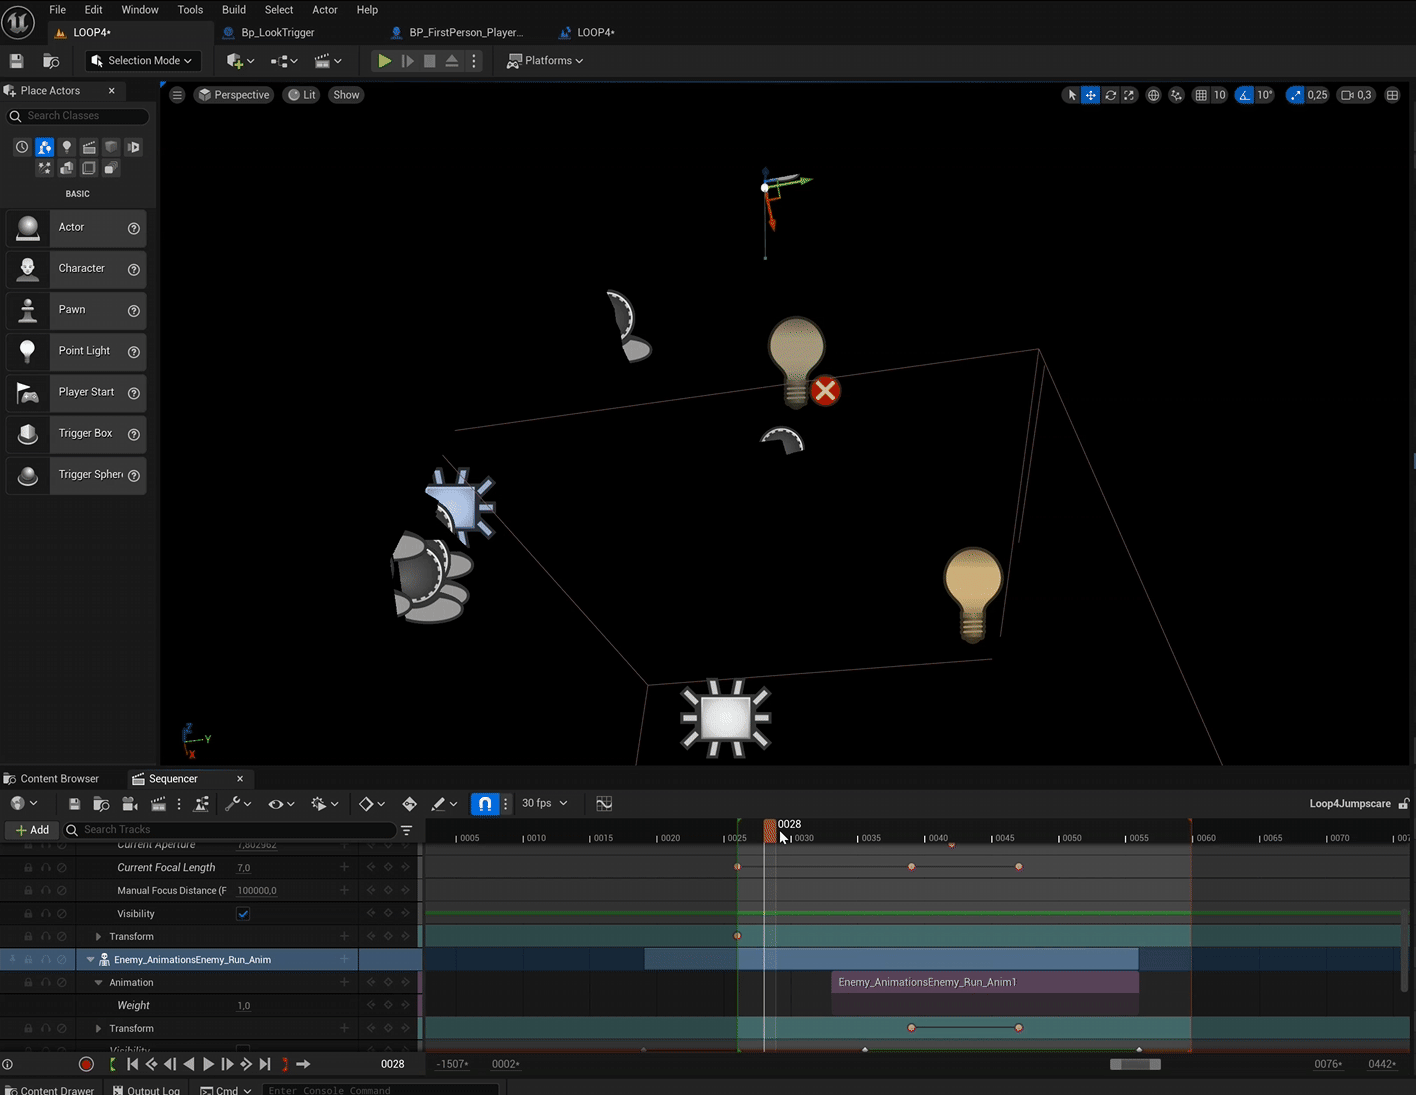Toggle Sequencer key snapping magnet

pos(484,804)
